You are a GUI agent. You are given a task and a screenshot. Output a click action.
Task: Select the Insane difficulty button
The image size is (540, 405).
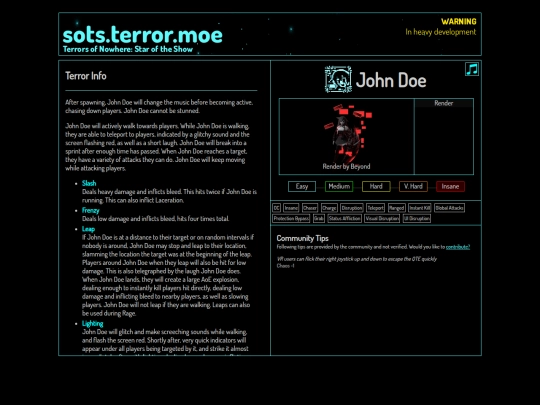pos(450,186)
